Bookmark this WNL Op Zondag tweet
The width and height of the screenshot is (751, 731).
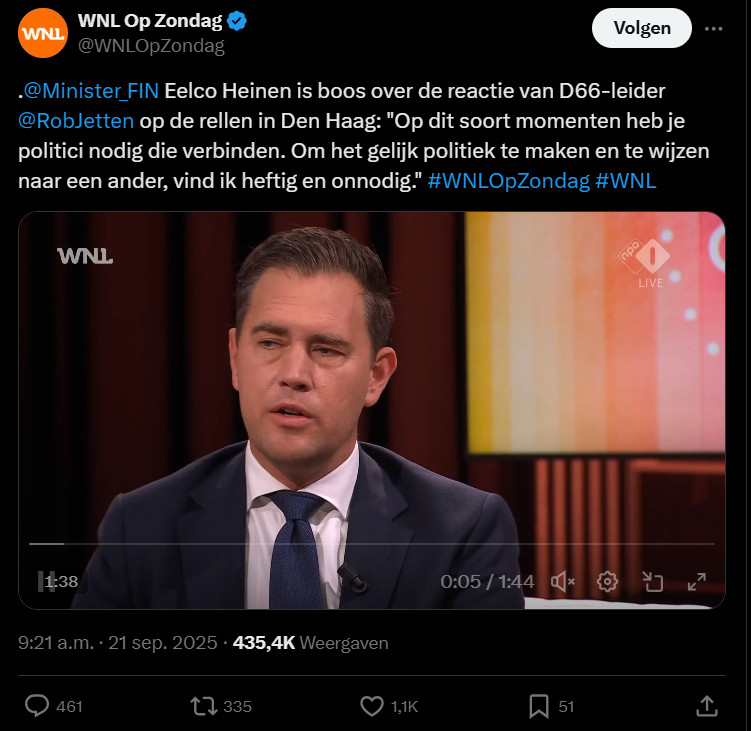tap(539, 707)
